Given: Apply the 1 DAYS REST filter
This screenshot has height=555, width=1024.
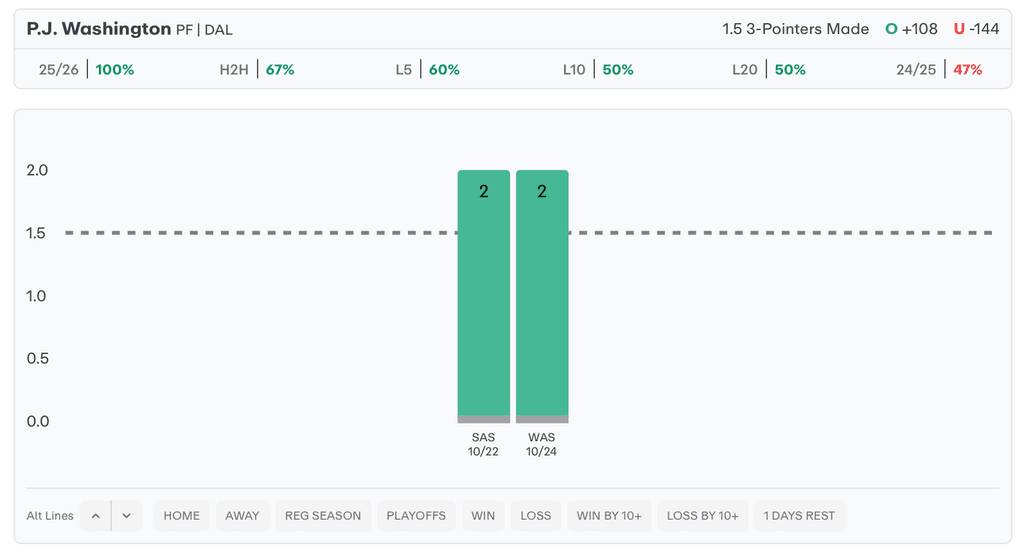Looking at the screenshot, I should tap(799, 516).
